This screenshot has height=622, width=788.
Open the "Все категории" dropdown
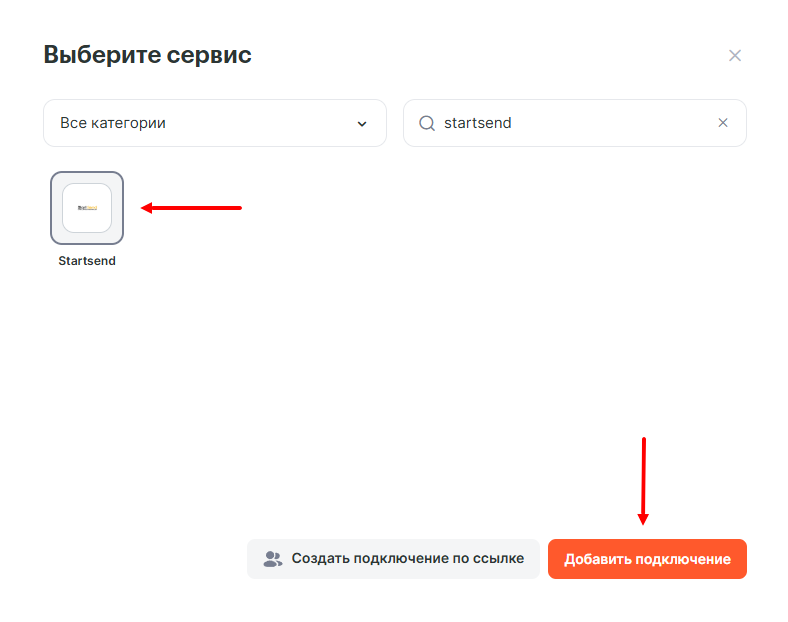point(214,123)
